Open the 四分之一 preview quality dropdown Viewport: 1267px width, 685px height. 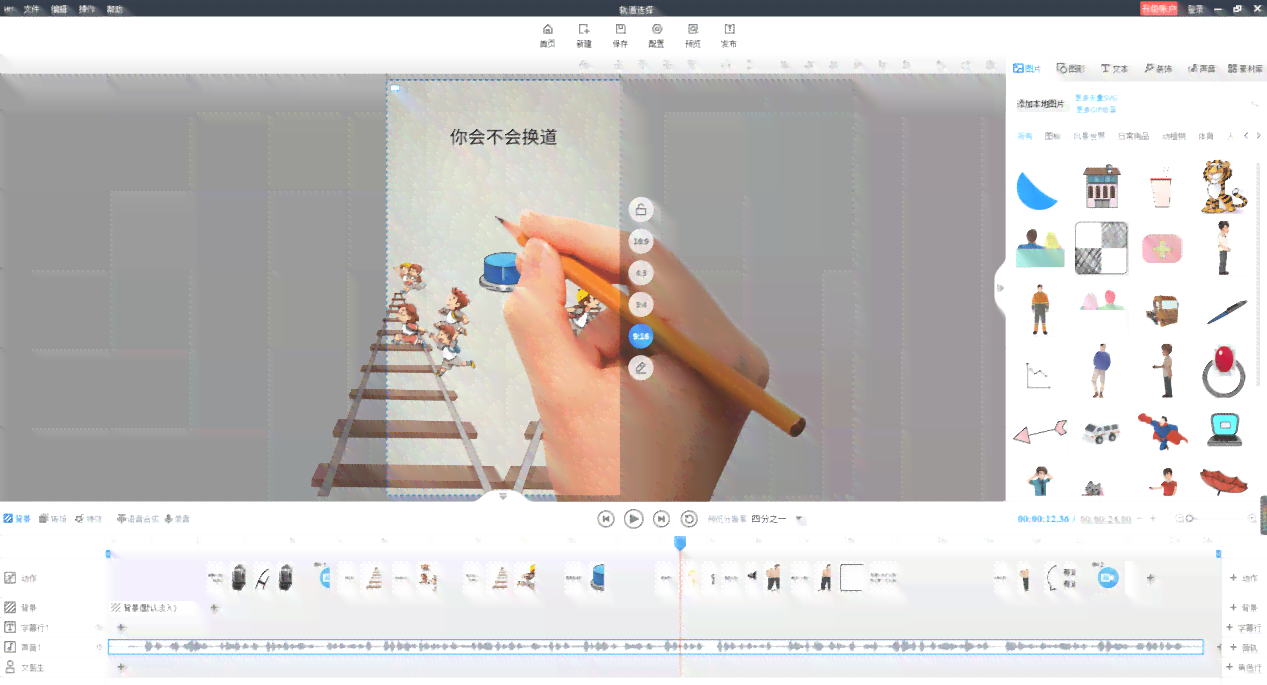777,519
